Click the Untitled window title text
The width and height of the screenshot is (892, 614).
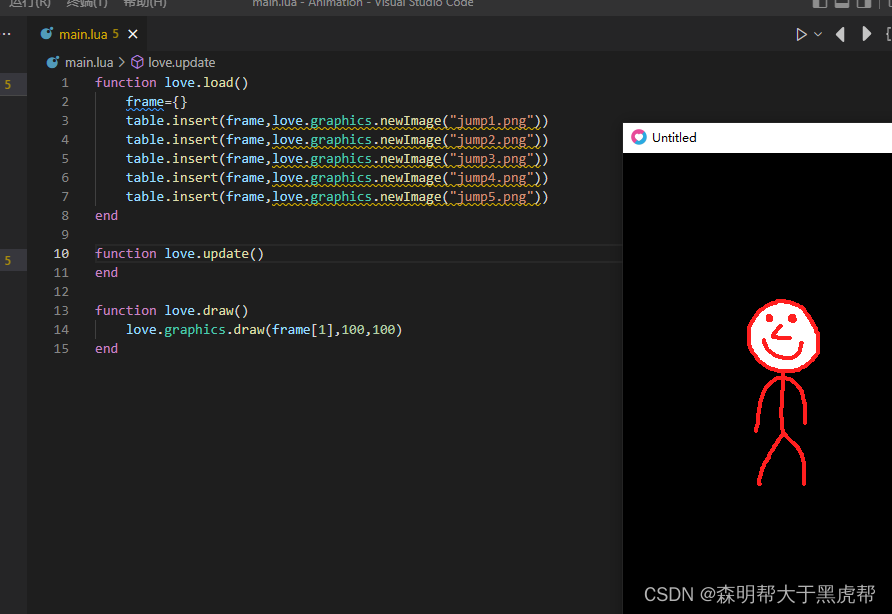[x=674, y=138]
